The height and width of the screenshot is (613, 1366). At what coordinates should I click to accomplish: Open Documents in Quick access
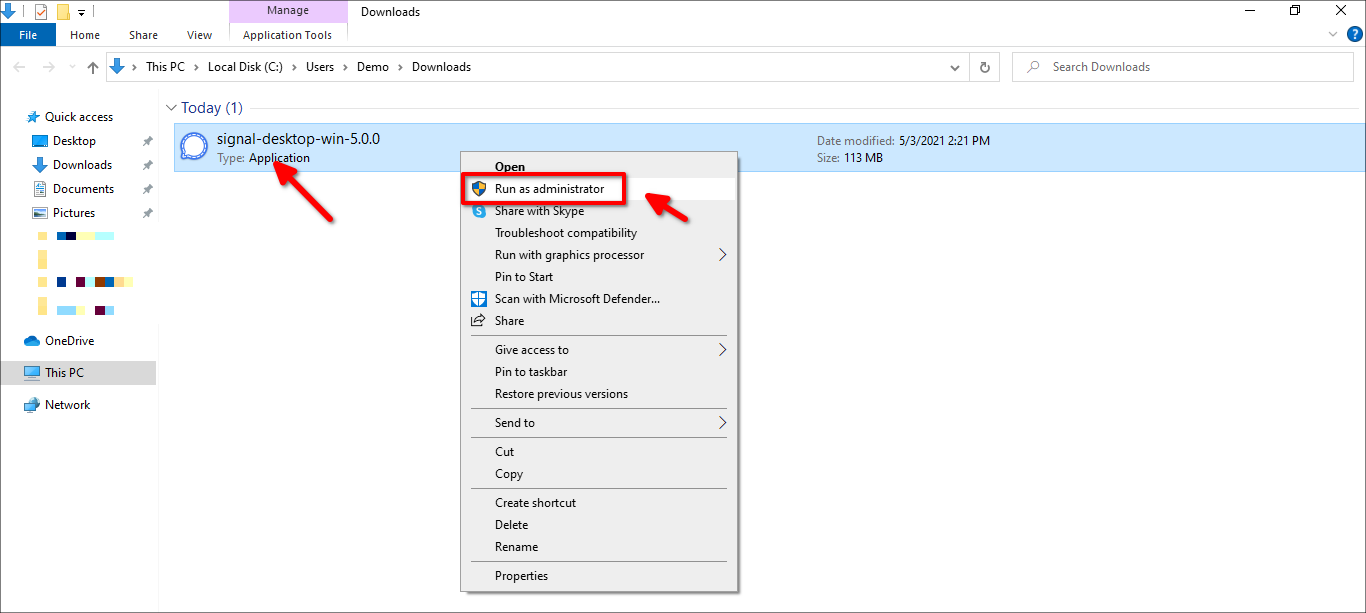[83, 189]
